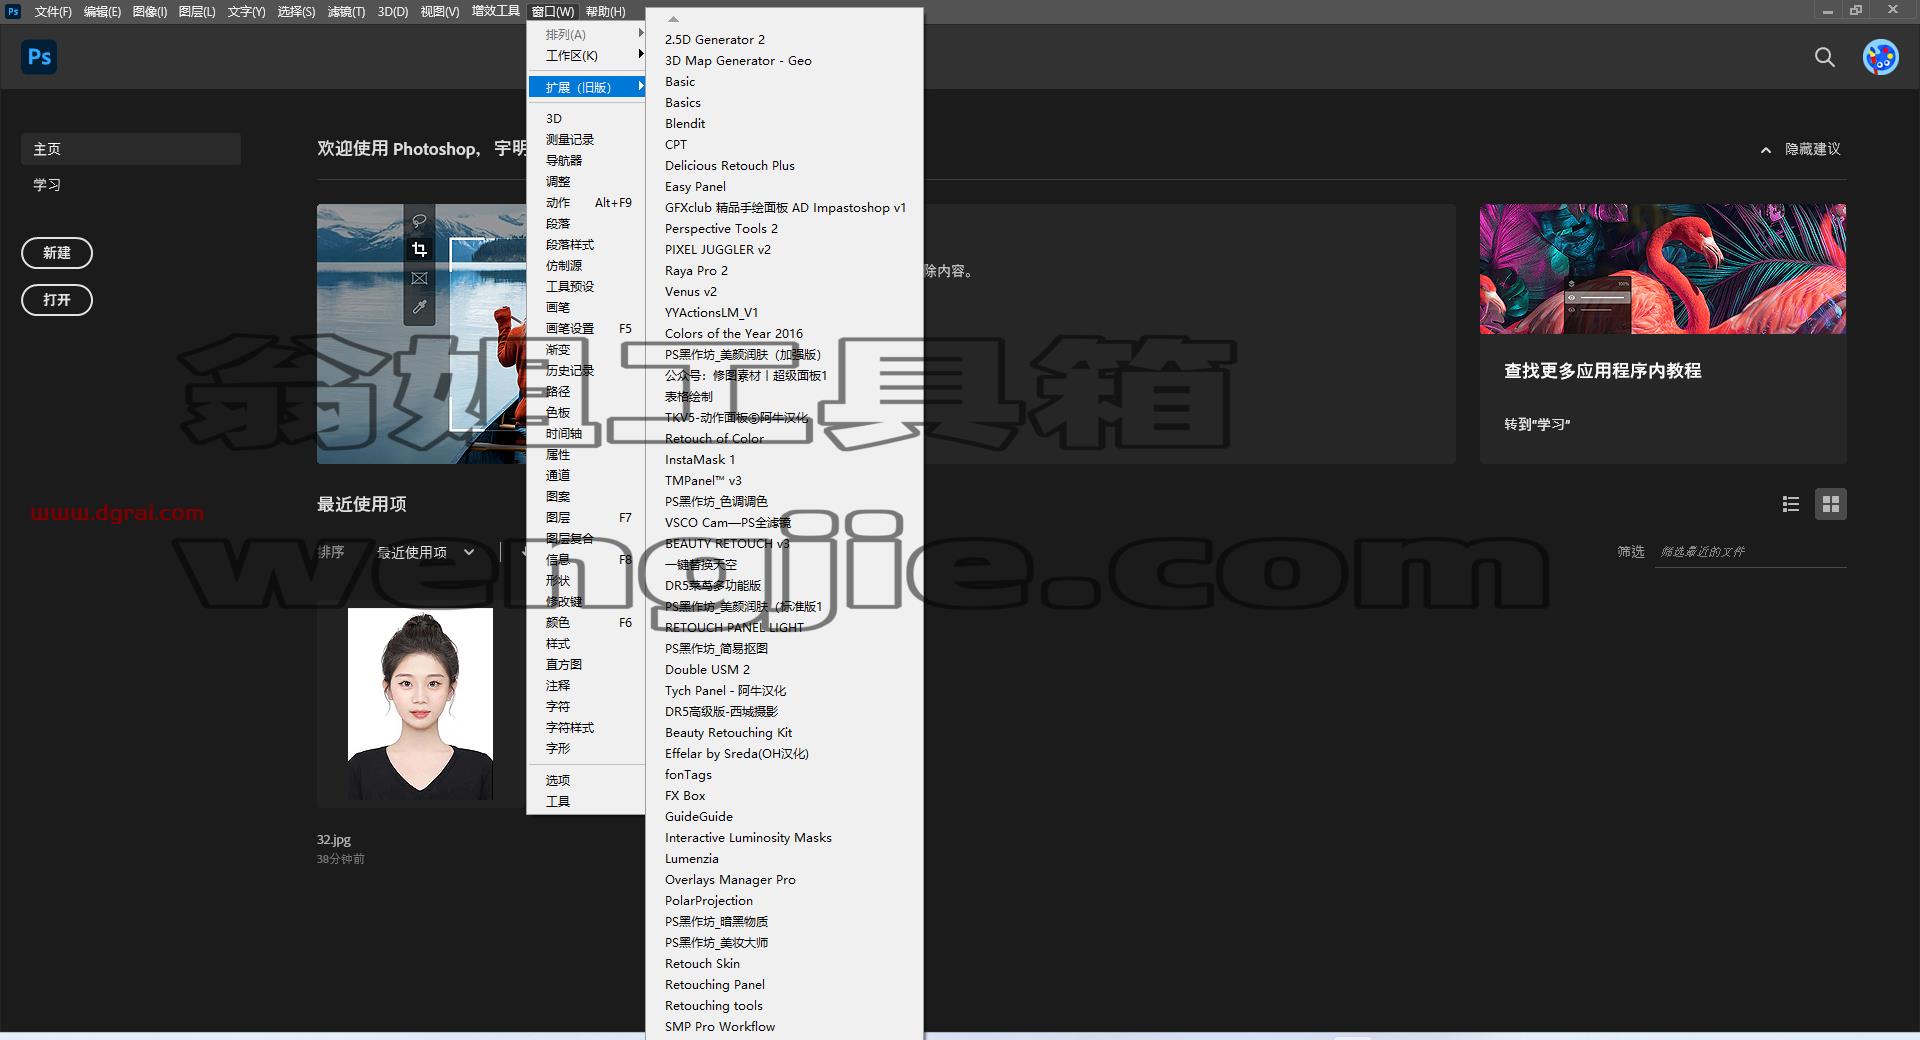Viewport: 1920px width, 1040px height.
Task: Click the 打开 button
Action: click(57, 300)
